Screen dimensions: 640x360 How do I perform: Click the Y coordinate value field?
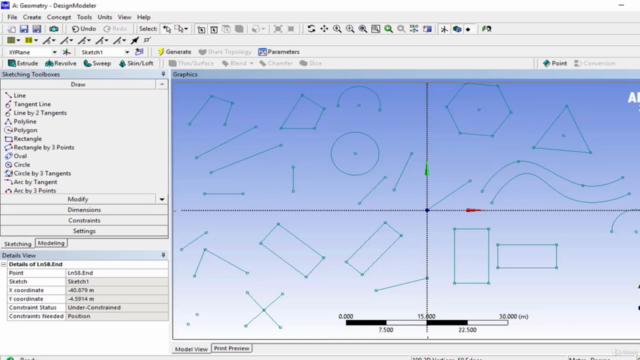(117, 299)
